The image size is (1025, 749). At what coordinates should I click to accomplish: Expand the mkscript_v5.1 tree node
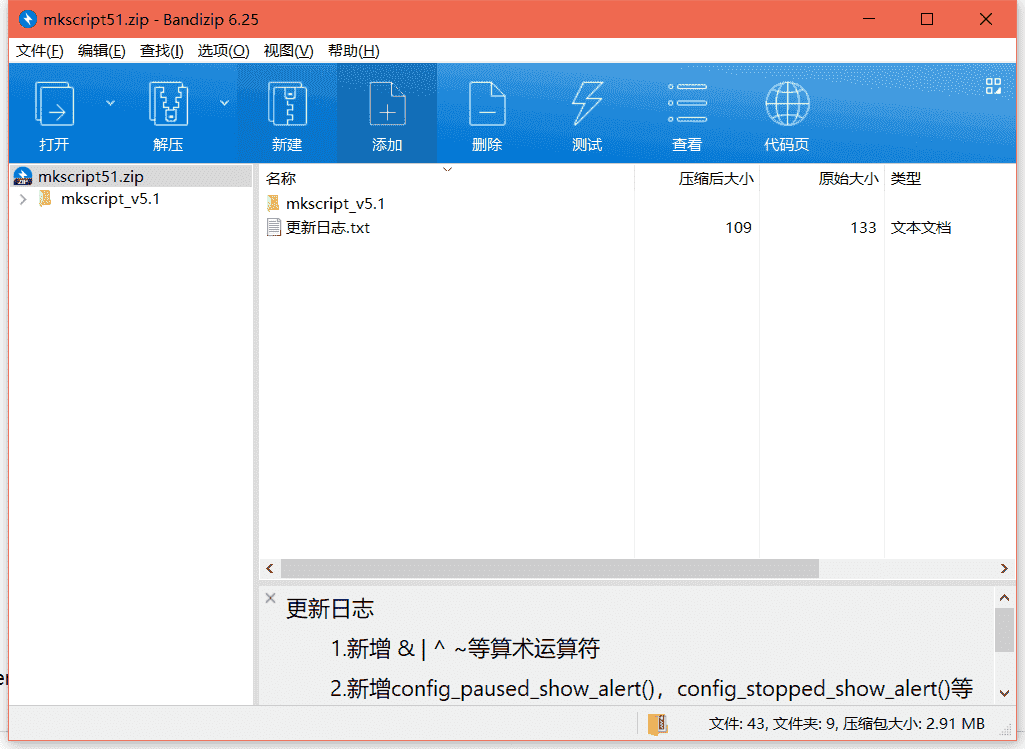pos(24,199)
